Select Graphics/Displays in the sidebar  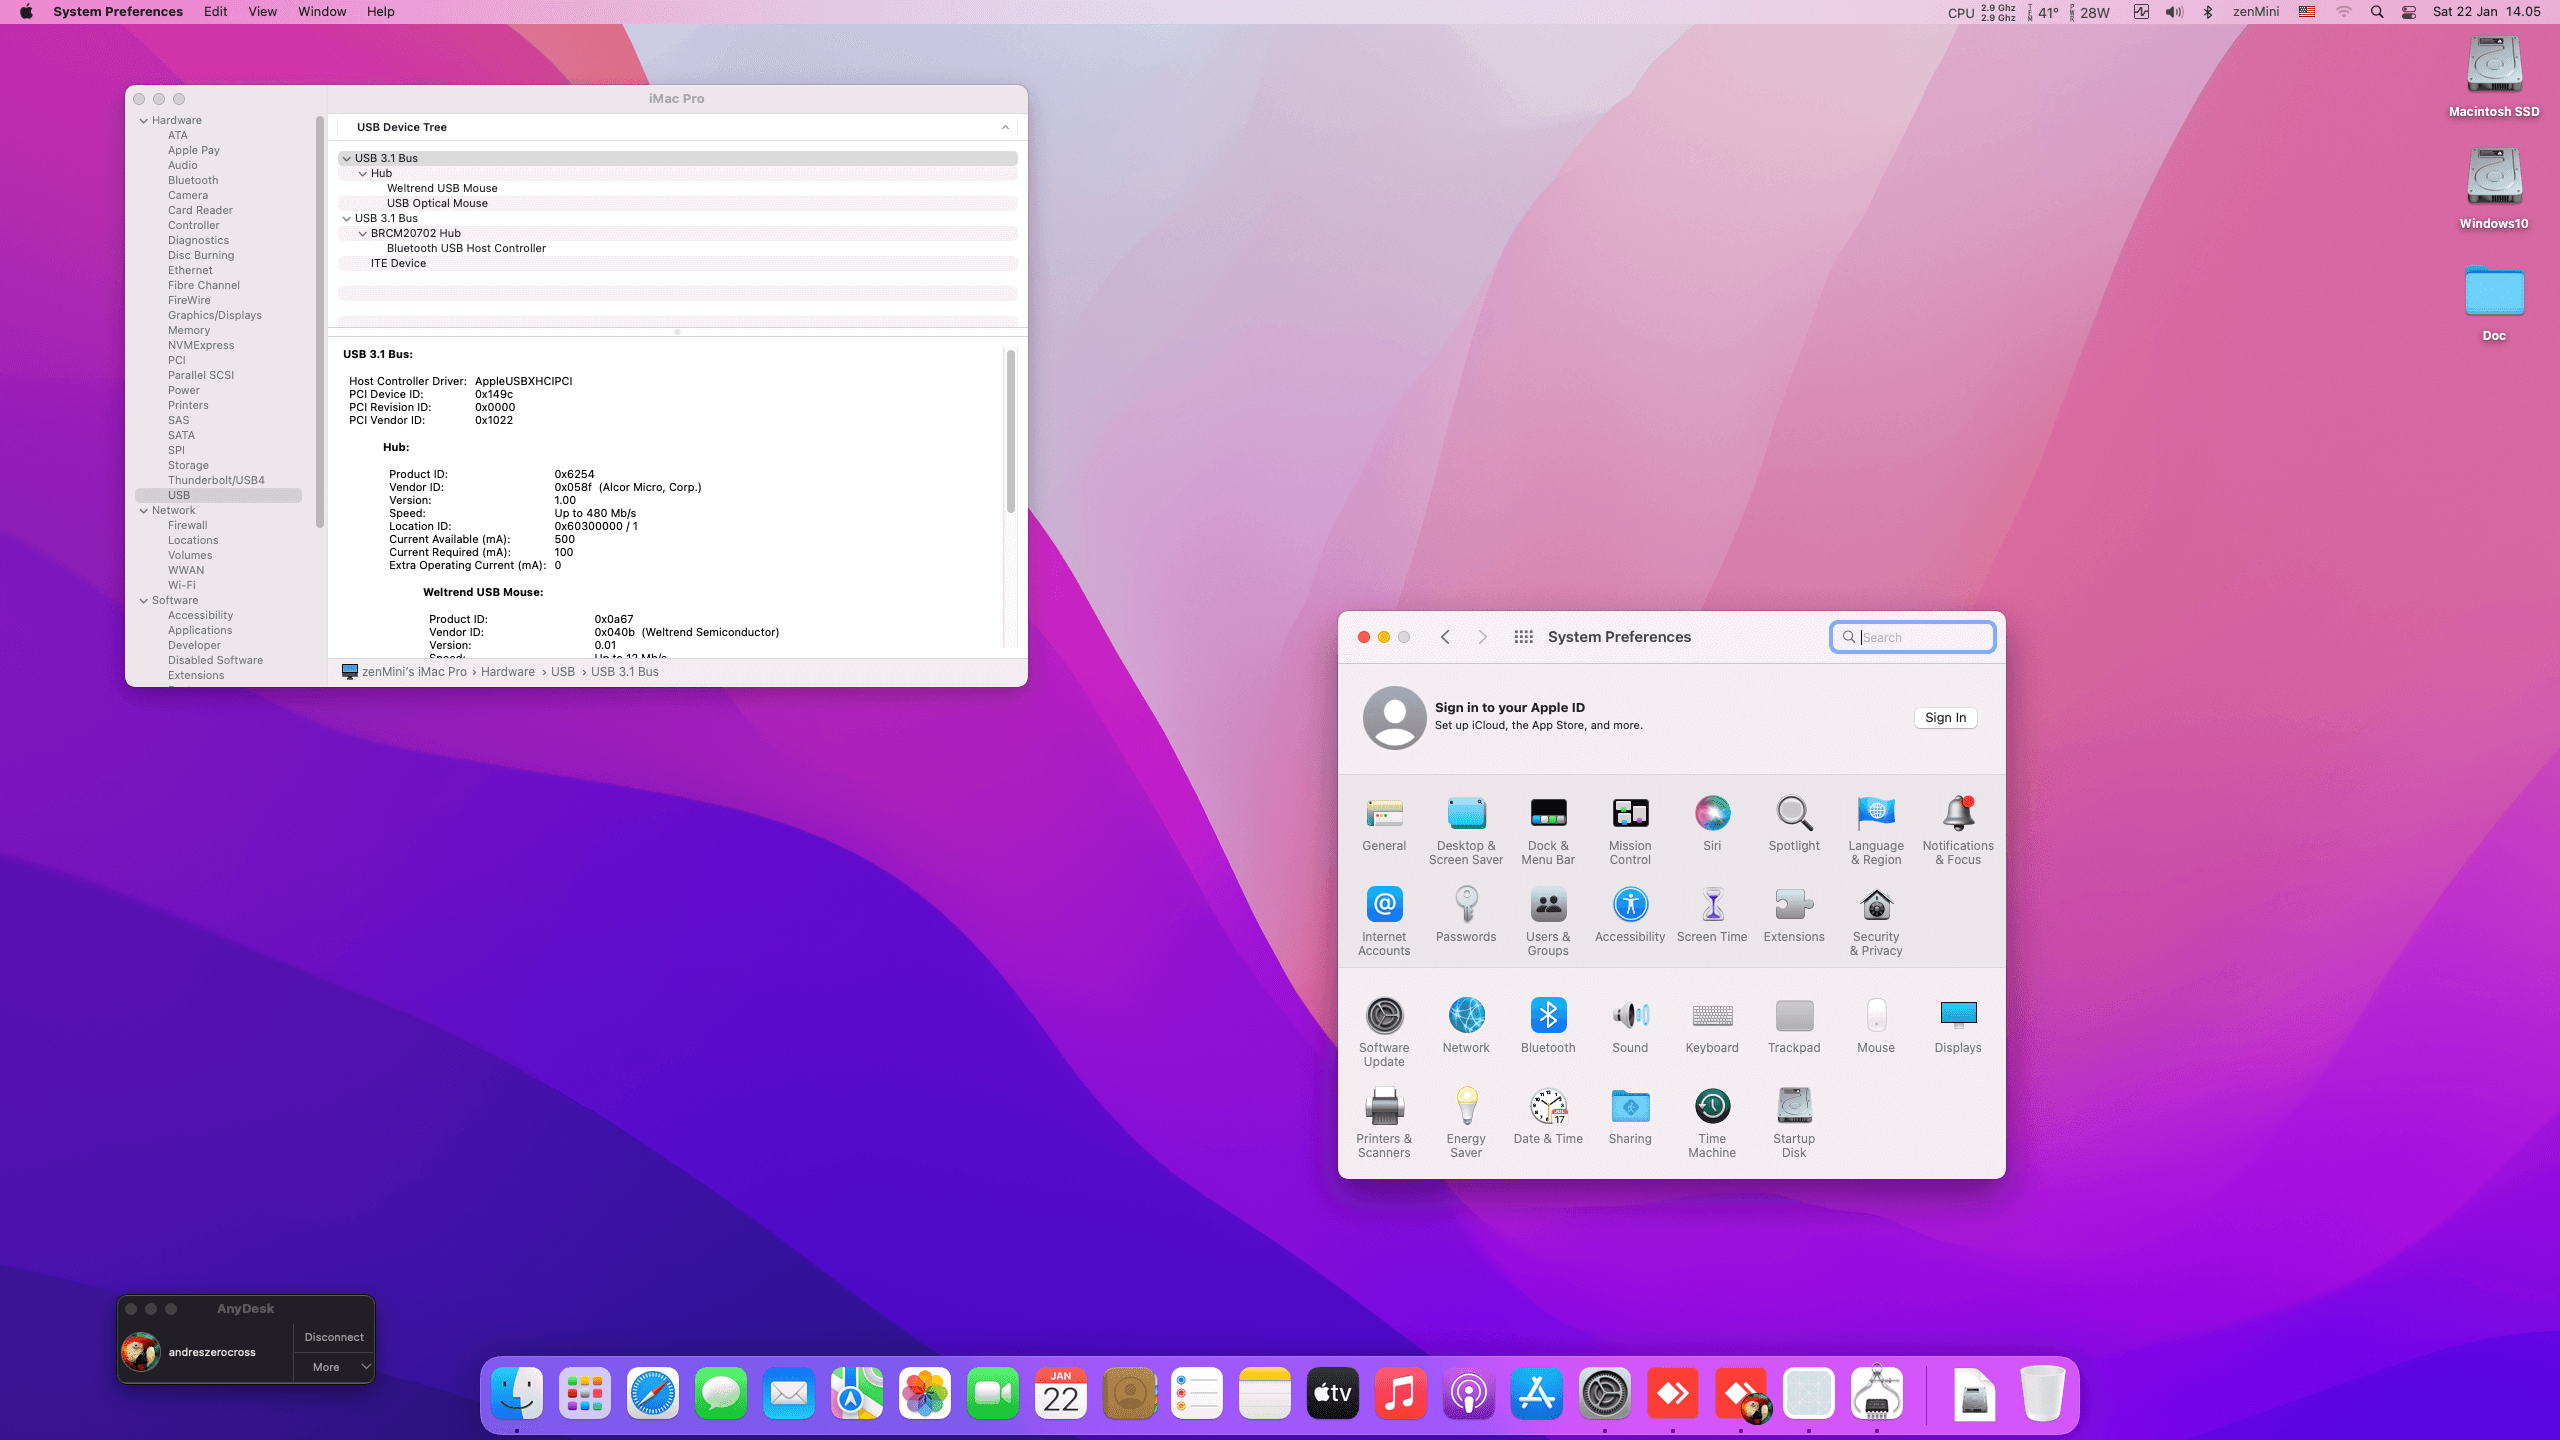pos(215,315)
